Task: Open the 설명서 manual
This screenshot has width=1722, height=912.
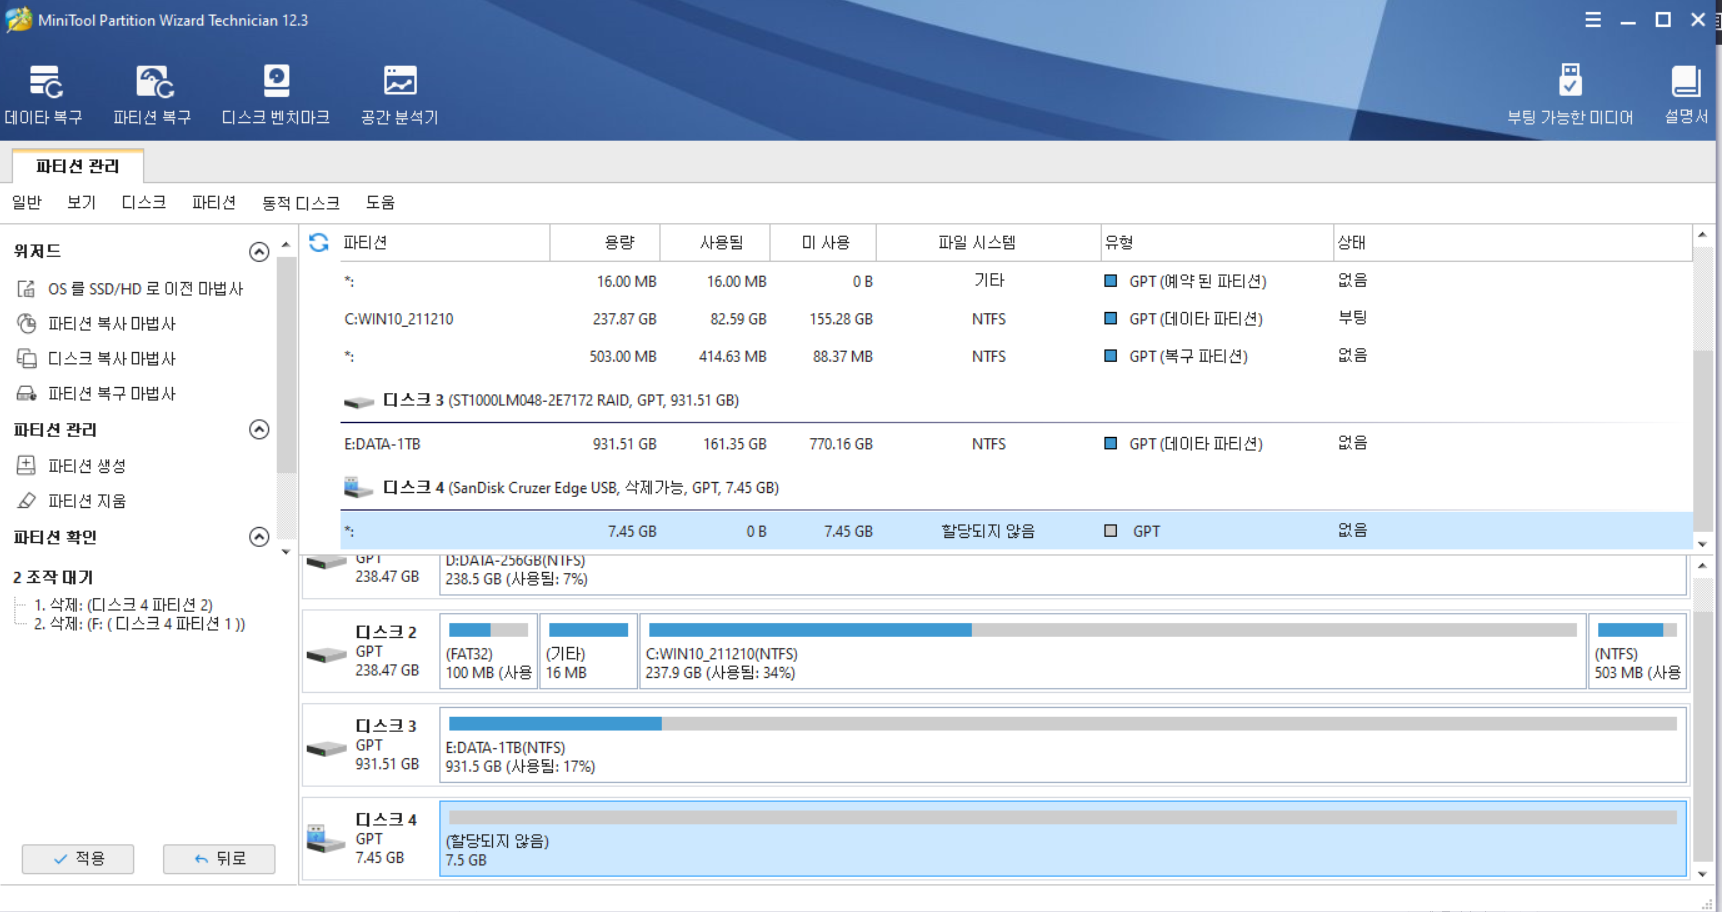Action: (1686, 96)
